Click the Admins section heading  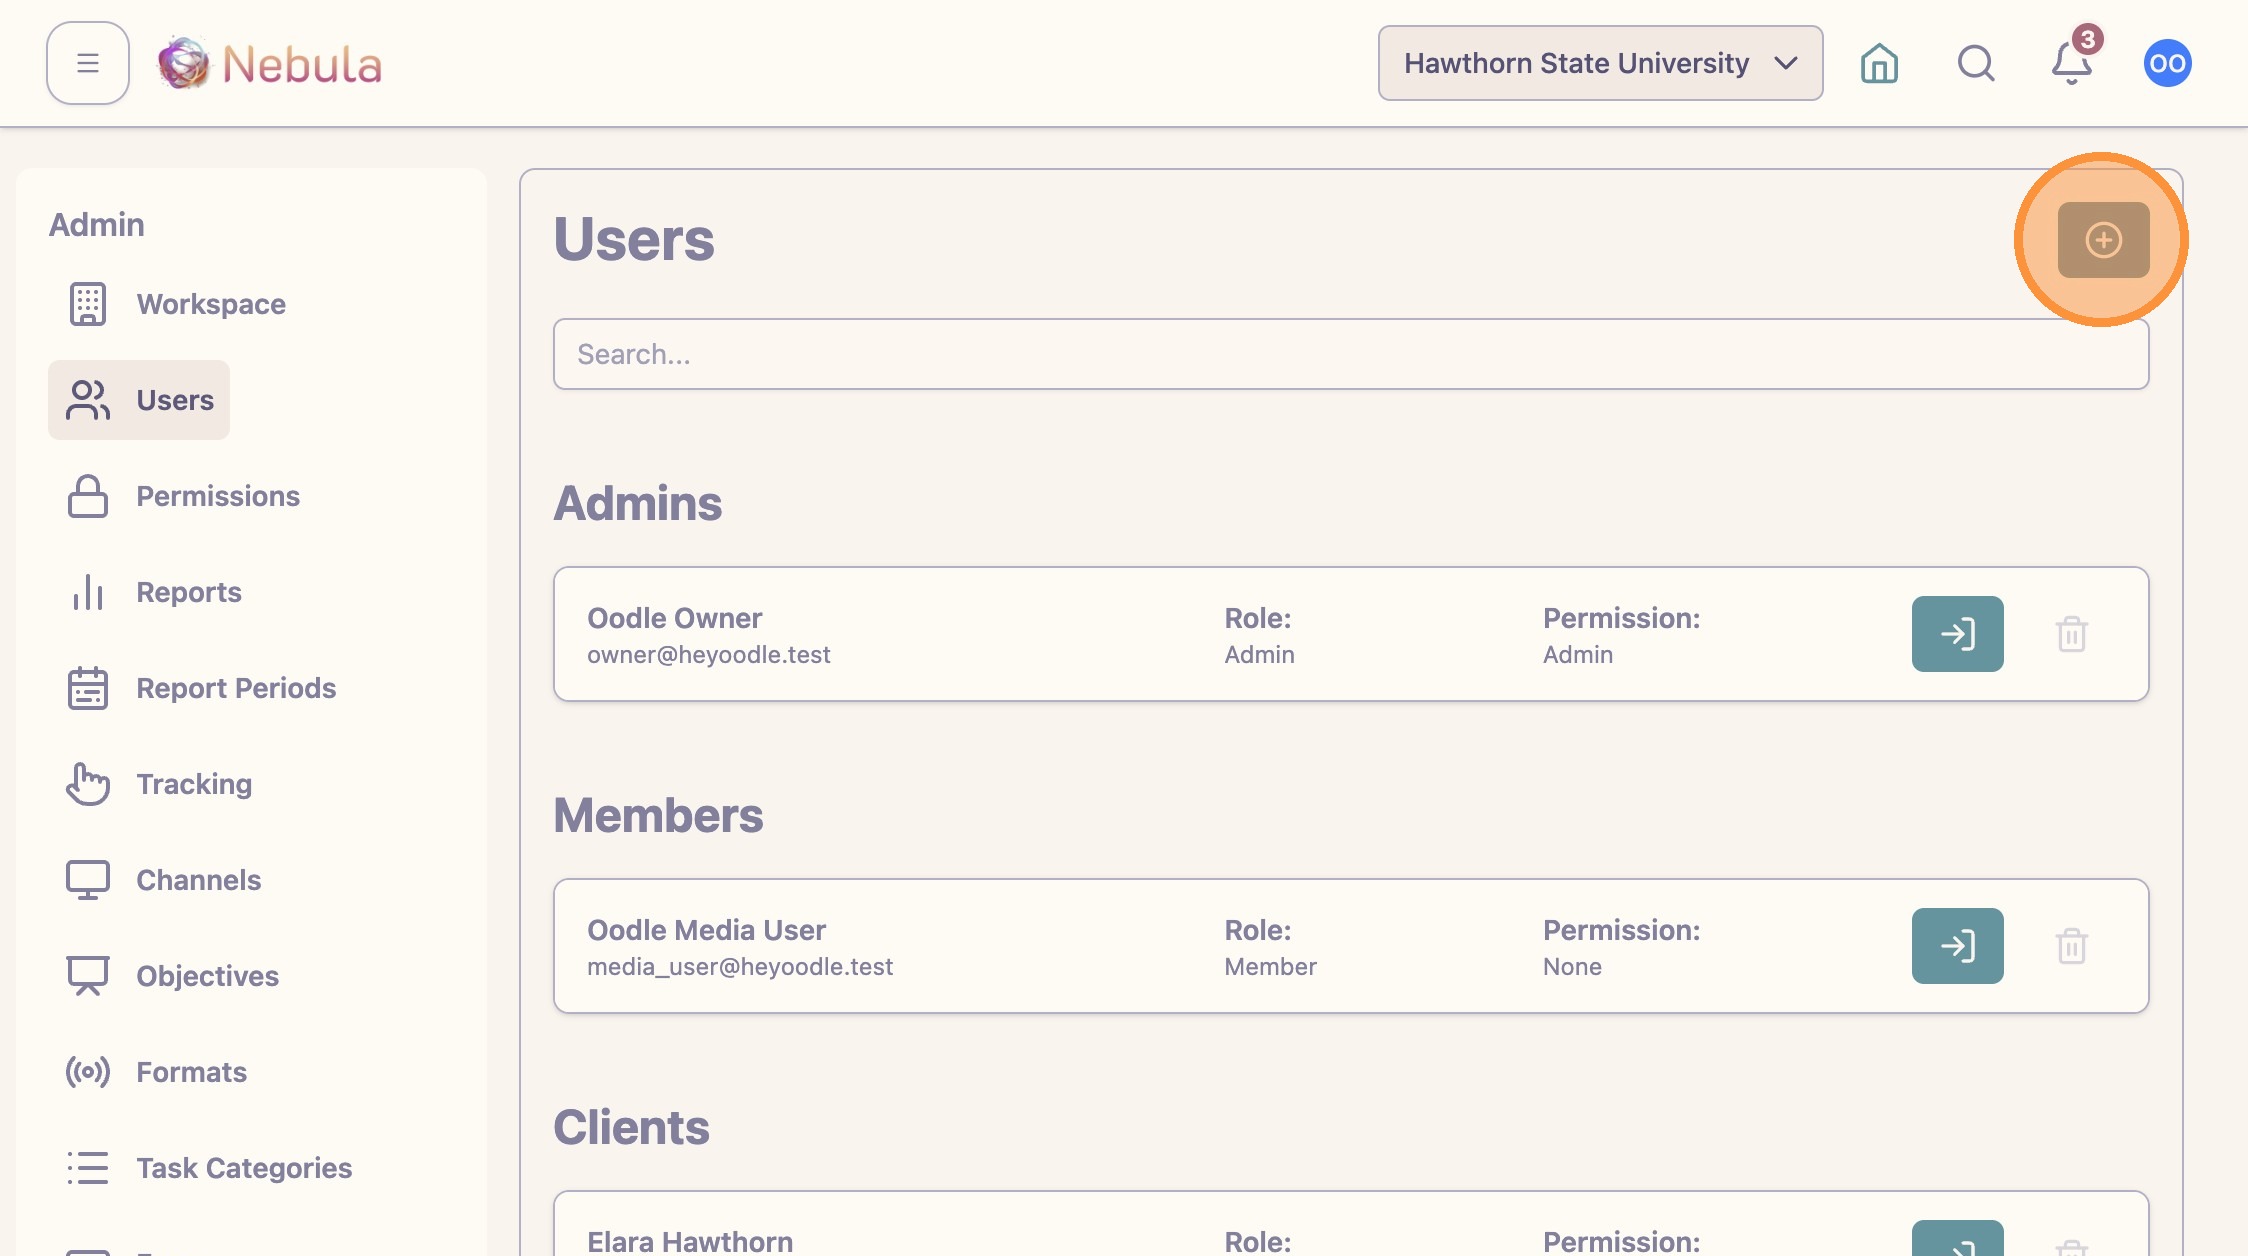point(638,503)
